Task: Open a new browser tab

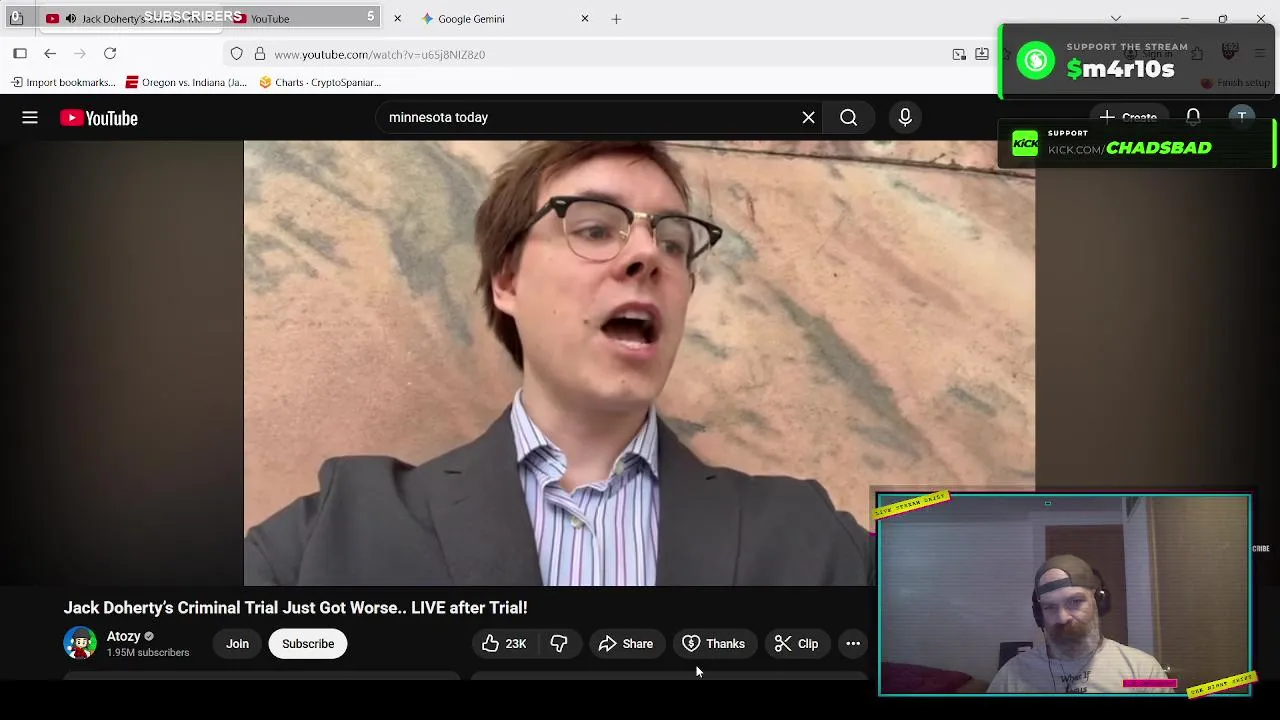Action: 616,18
